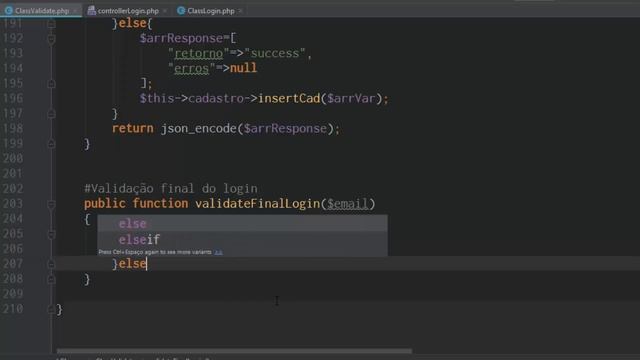Switch to the ClassValidate.php tab

pyautogui.click(x=42, y=11)
